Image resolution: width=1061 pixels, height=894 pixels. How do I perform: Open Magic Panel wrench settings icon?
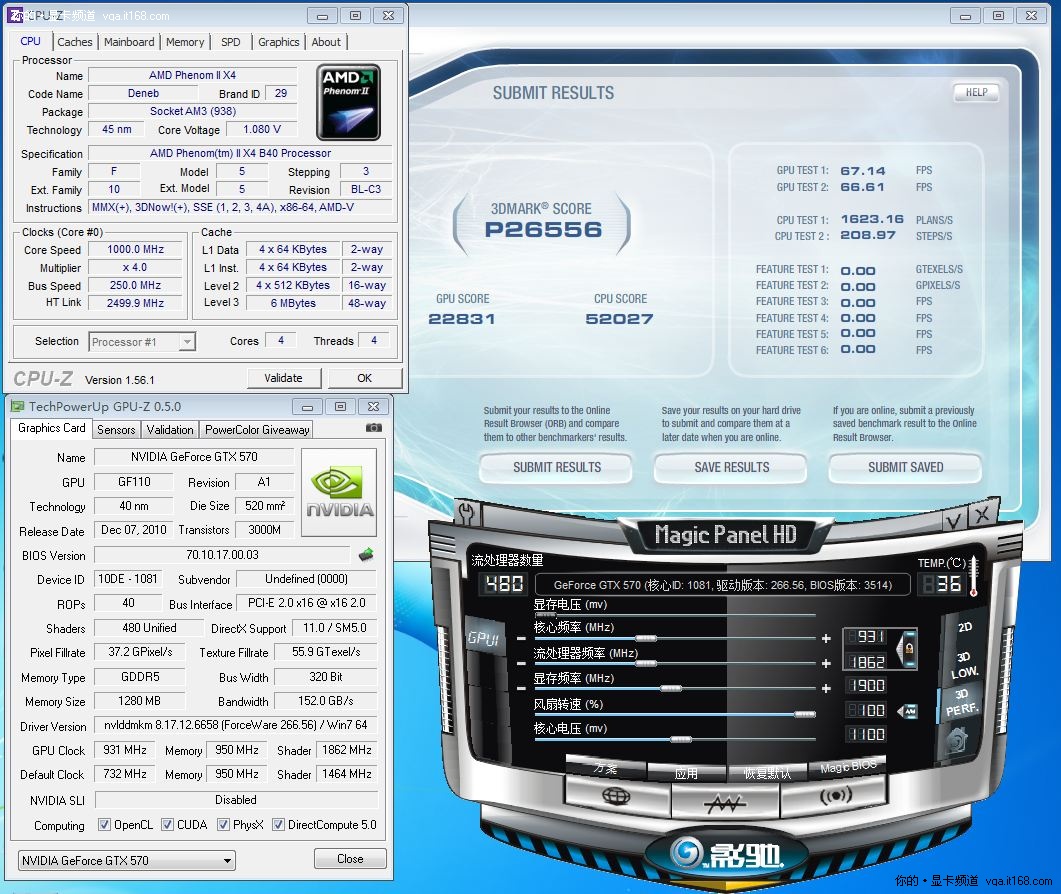coord(467,514)
